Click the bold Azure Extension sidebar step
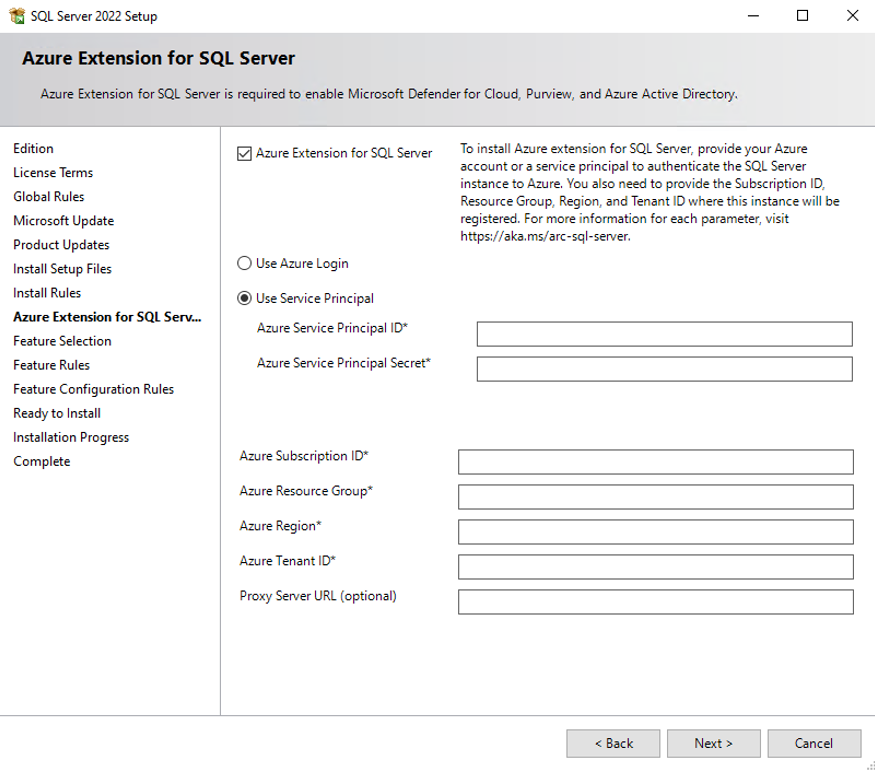This screenshot has width=875, height=771. [x=107, y=317]
